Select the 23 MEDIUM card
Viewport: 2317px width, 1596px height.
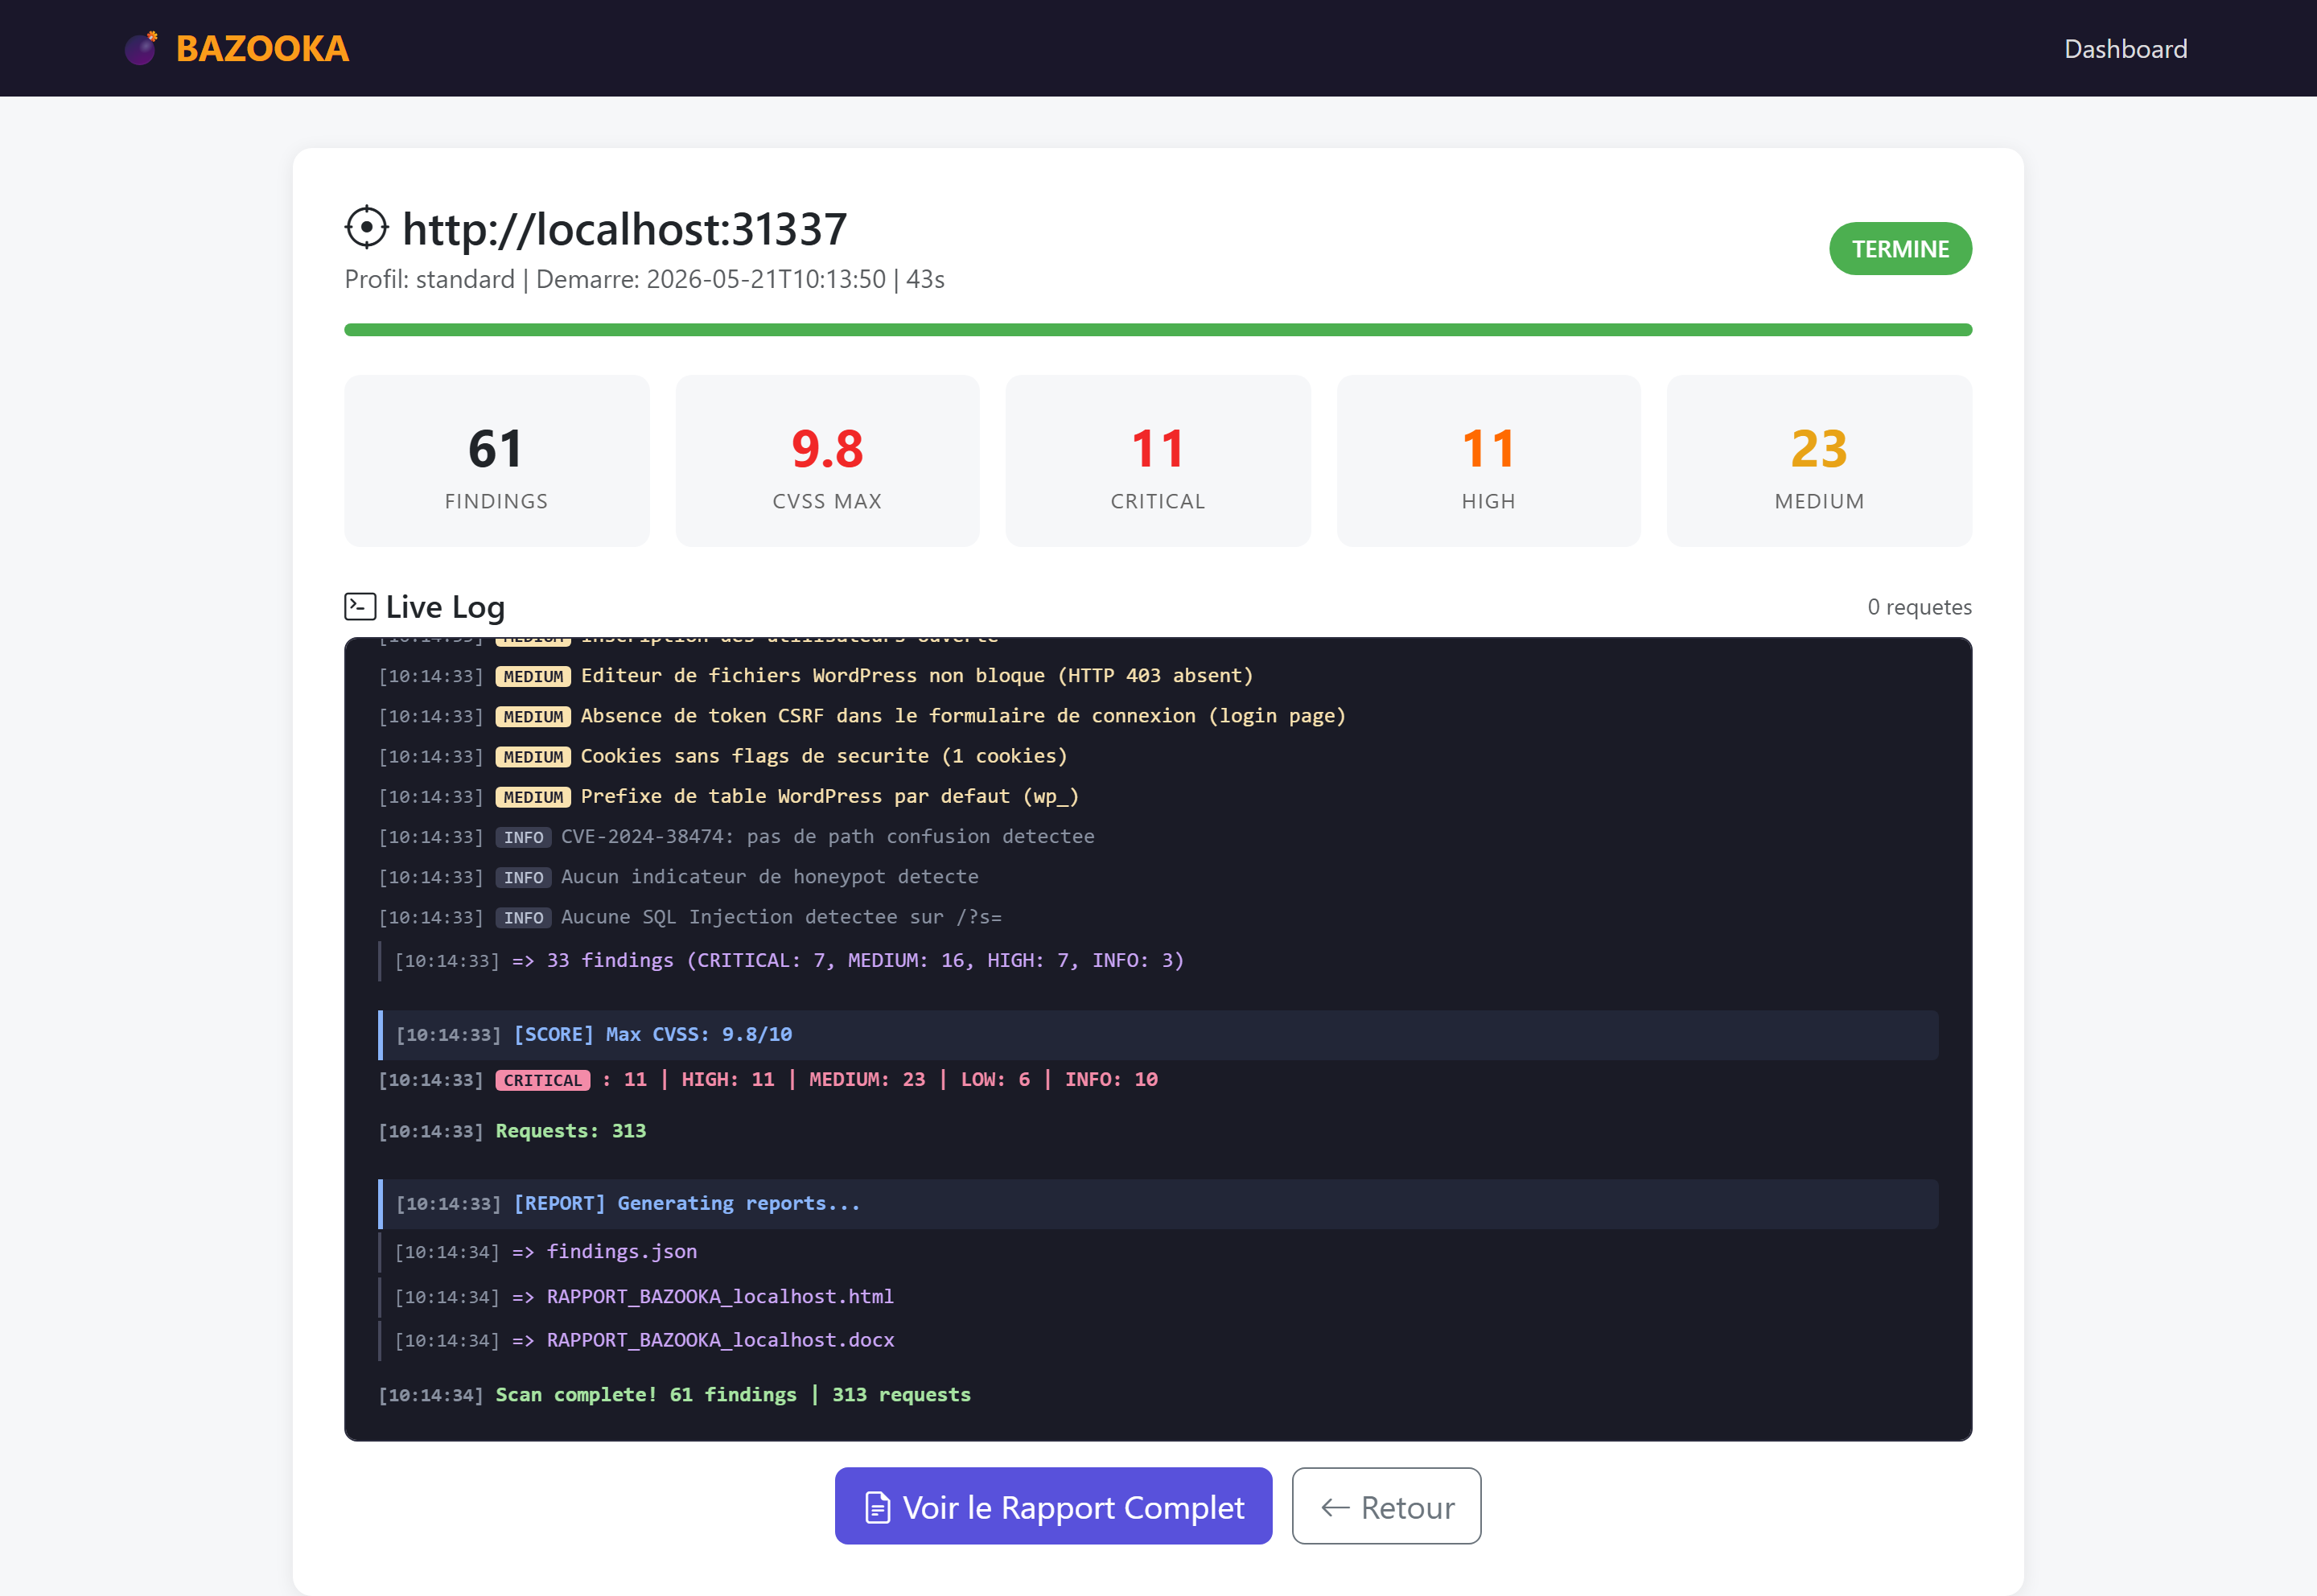(x=1819, y=461)
